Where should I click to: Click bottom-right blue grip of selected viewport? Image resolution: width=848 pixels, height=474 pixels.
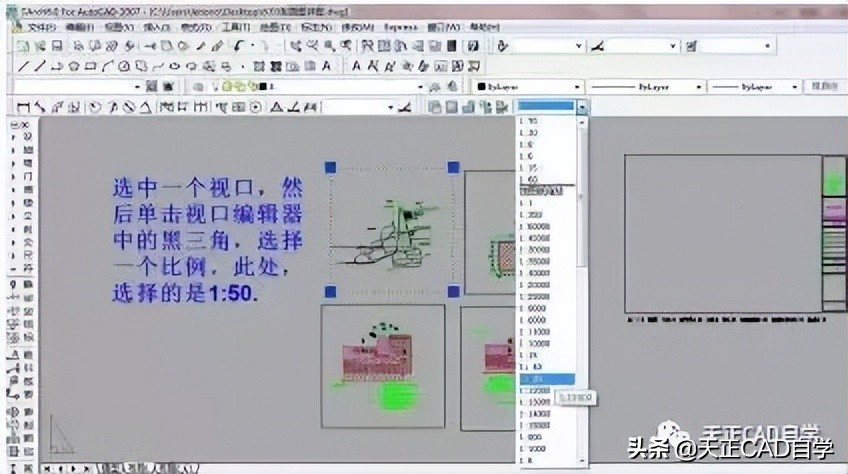click(454, 292)
